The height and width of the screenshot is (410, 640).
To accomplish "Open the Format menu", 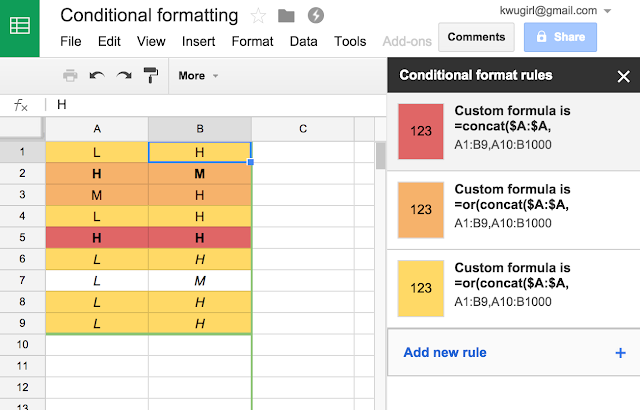I will (252, 42).
